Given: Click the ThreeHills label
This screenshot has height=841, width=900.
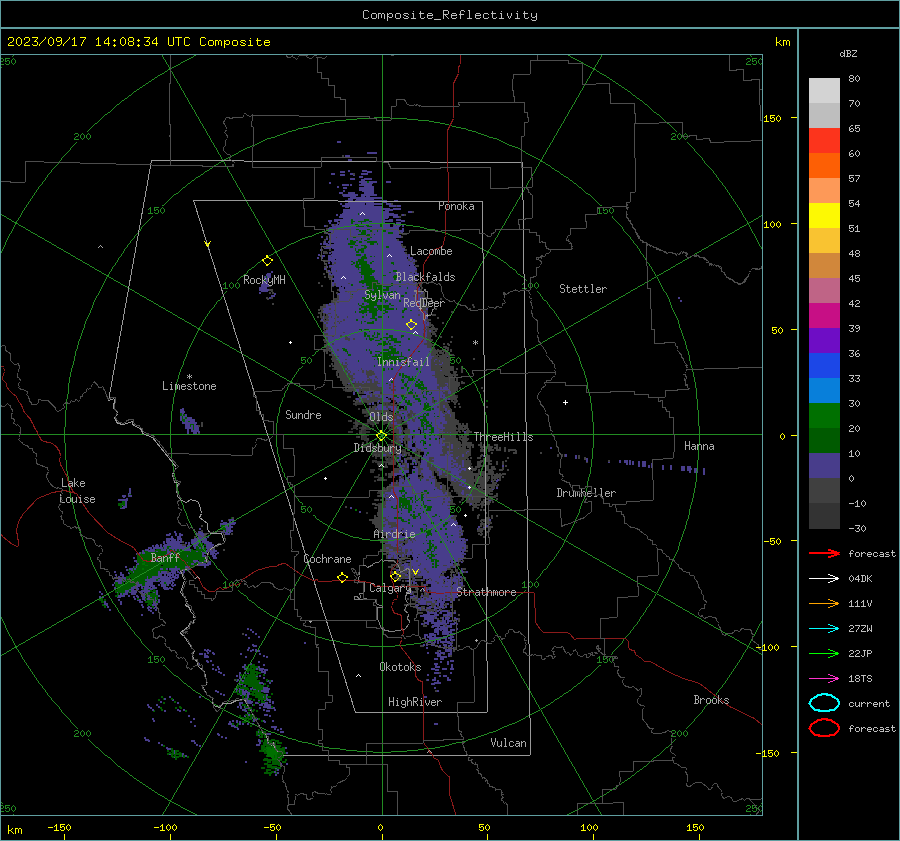Looking at the screenshot, I should [x=503, y=437].
